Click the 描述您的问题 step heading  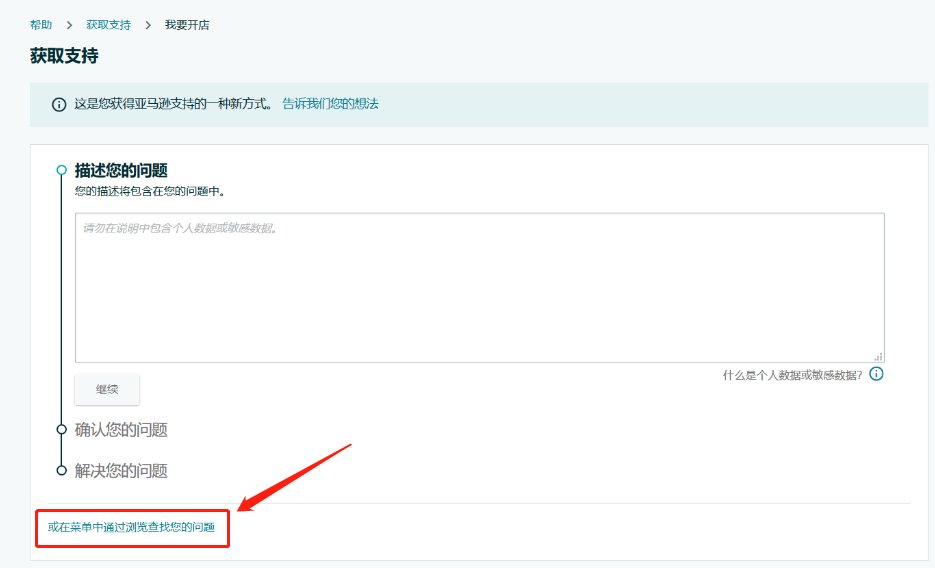121,170
